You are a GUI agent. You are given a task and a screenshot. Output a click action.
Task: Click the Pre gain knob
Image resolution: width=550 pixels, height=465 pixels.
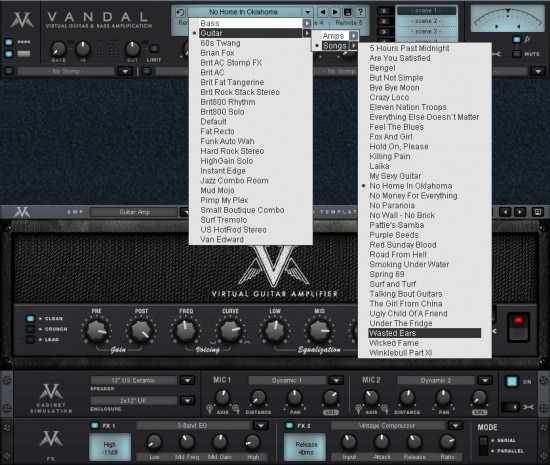[x=96, y=331]
